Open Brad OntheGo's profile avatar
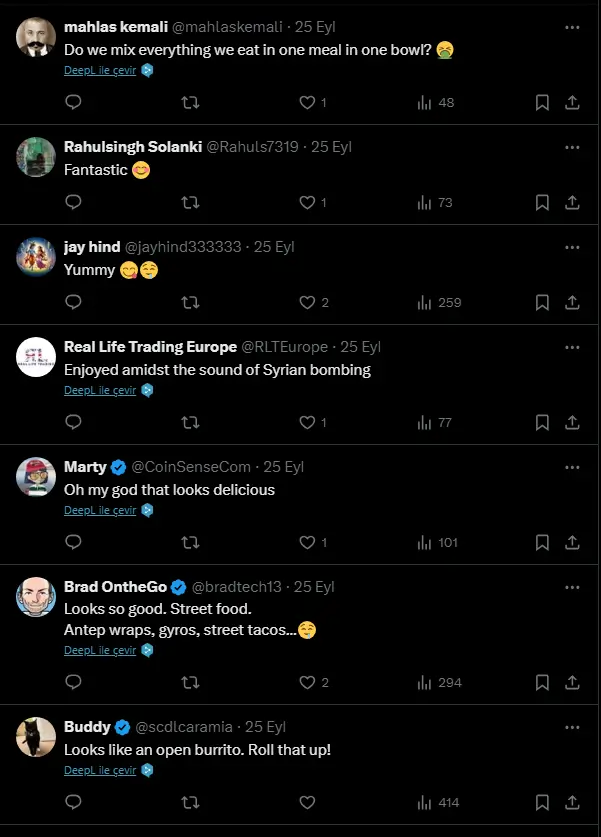This screenshot has width=601, height=837. point(36,596)
